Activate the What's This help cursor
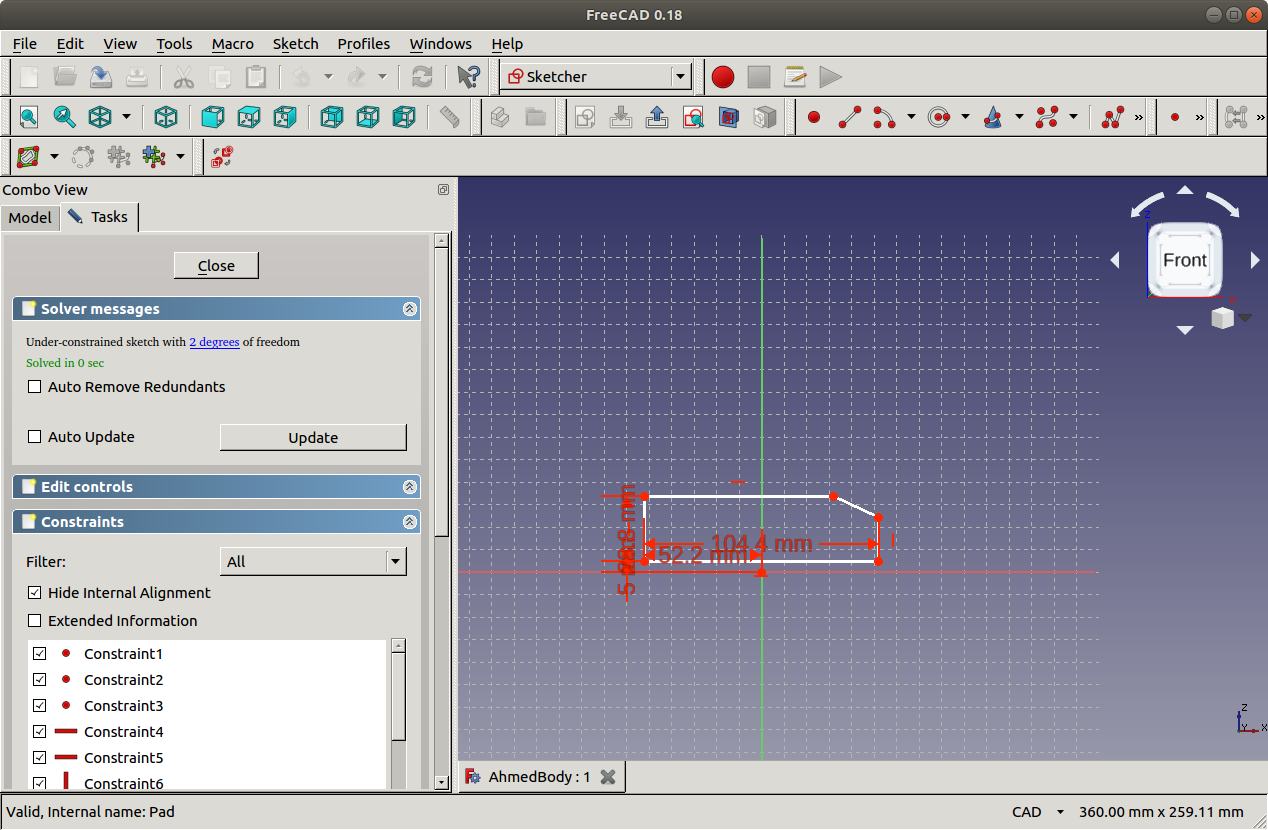This screenshot has height=830, width=1268. 468,77
